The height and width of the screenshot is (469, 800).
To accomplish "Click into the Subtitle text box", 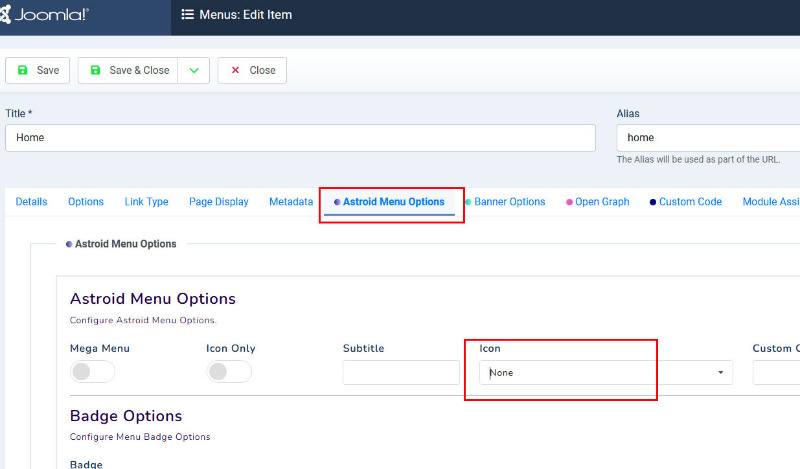I will (x=401, y=373).
